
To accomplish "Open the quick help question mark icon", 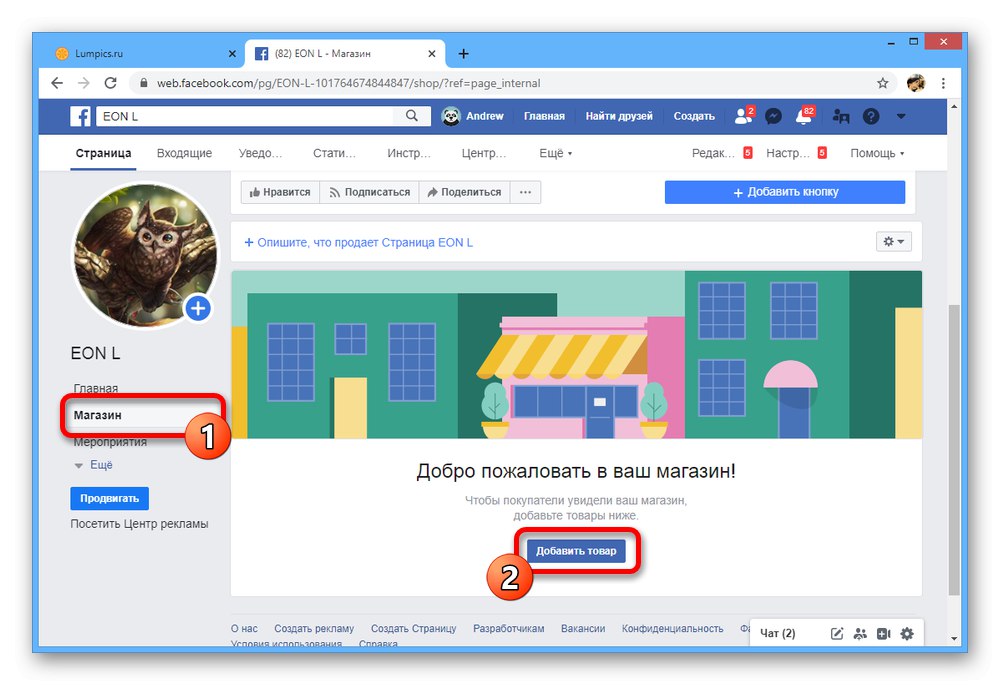I will [871, 116].
